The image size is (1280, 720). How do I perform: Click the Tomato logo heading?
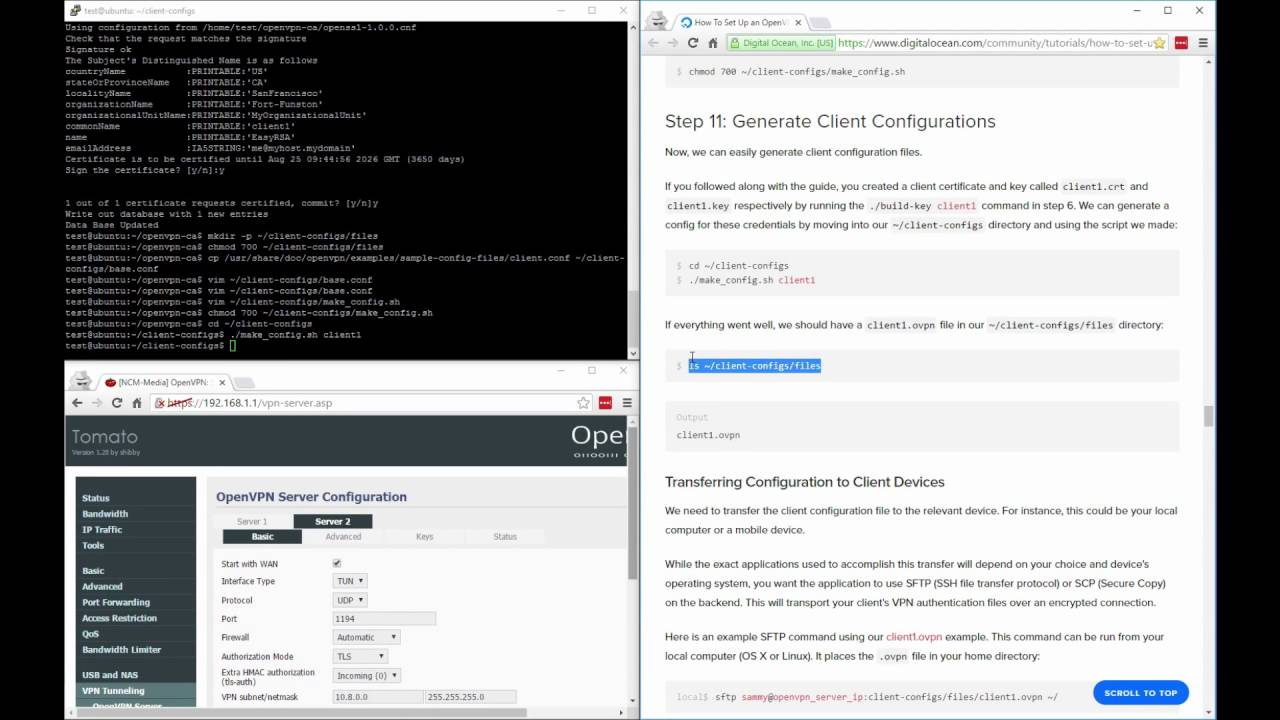(x=104, y=437)
